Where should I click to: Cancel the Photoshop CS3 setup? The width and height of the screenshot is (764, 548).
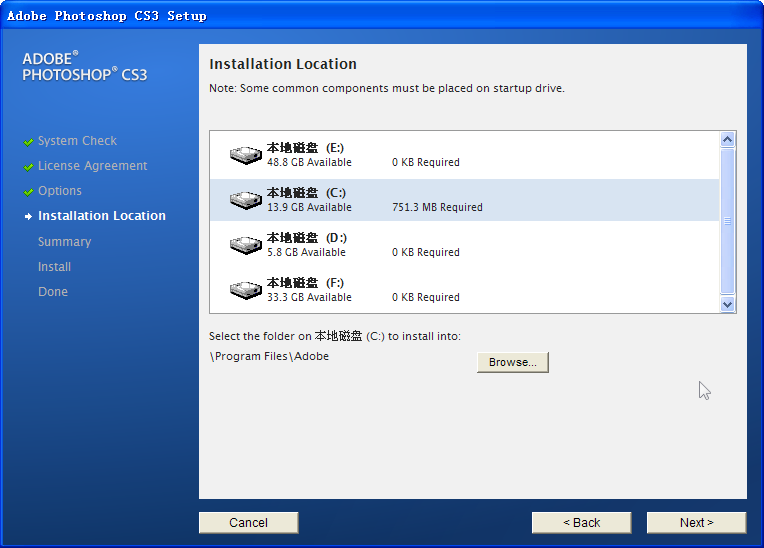click(248, 523)
